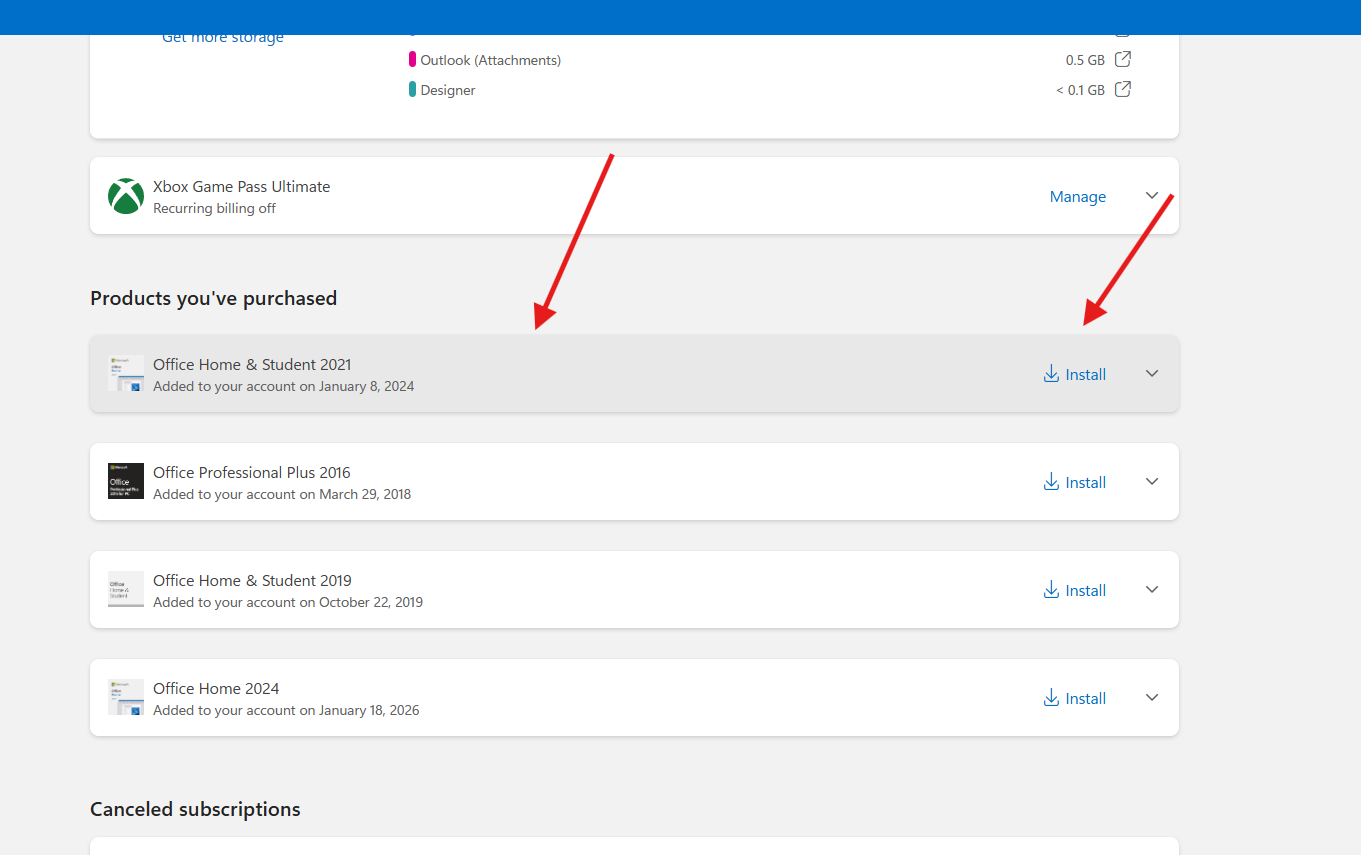Click the Recurring billing off status text
The width and height of the screenshot is (1361, 855).
(214, 209)
